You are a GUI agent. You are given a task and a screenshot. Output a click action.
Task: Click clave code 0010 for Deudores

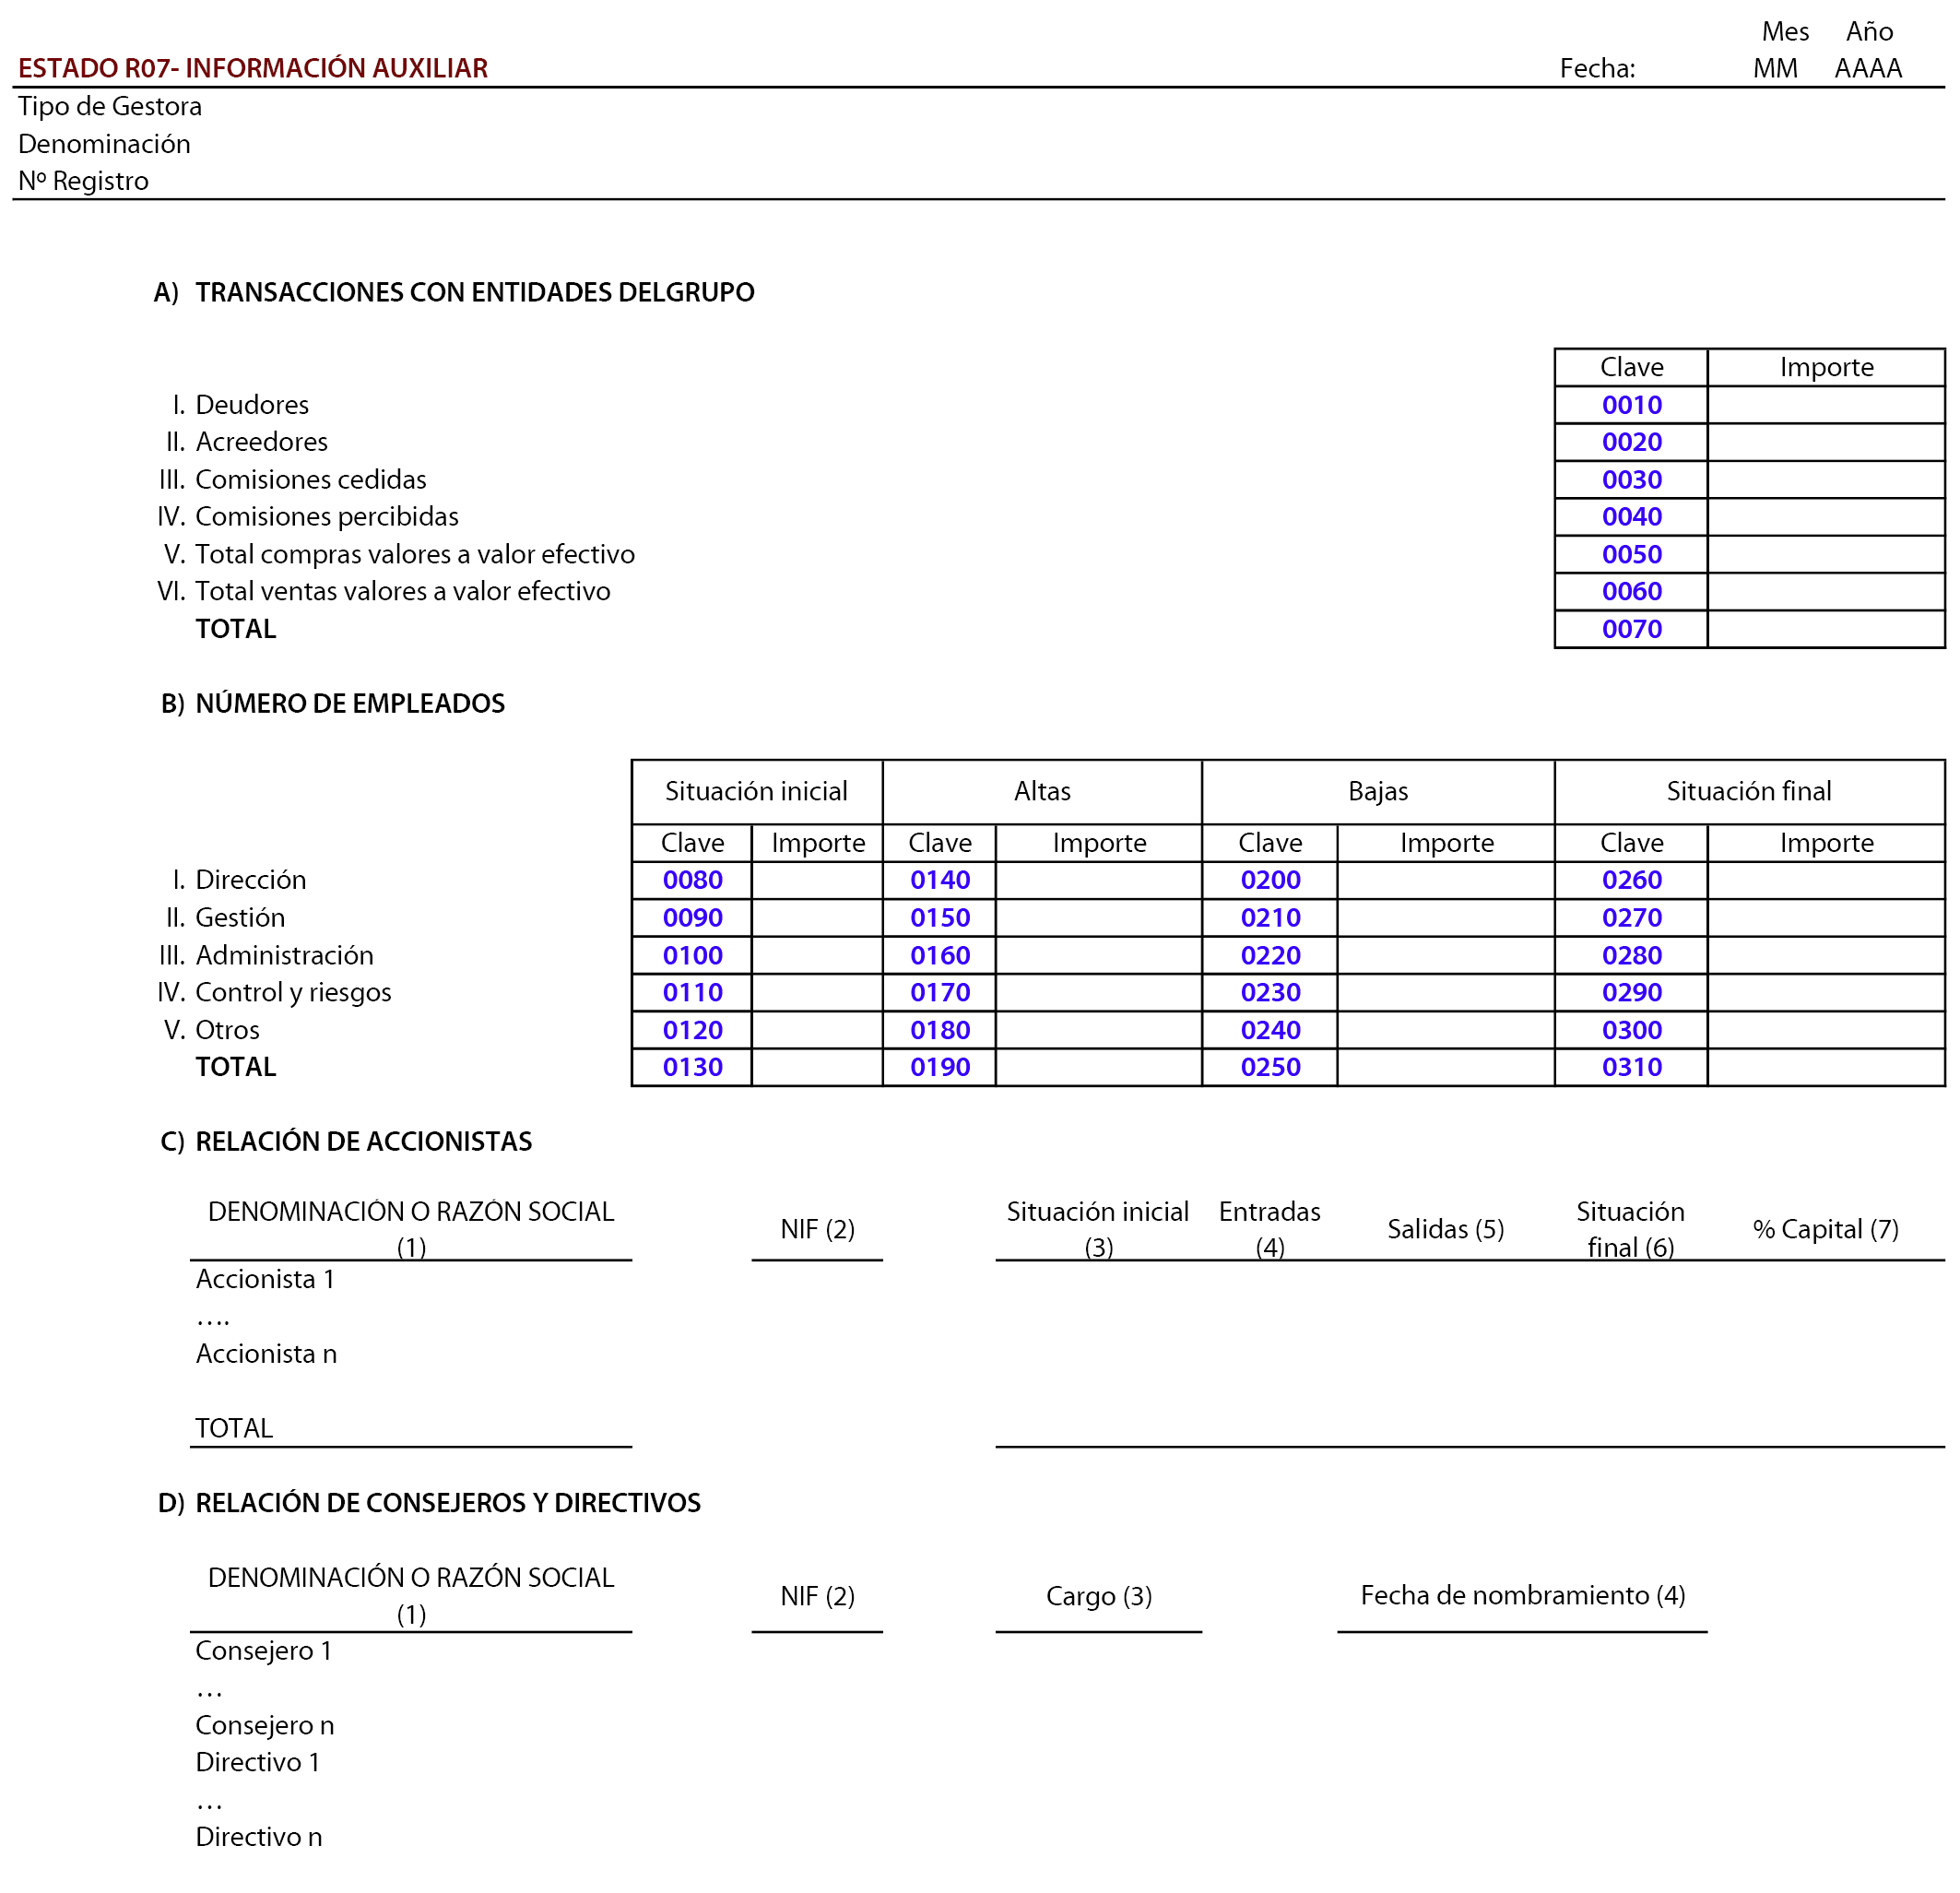tap(1631, 405)
